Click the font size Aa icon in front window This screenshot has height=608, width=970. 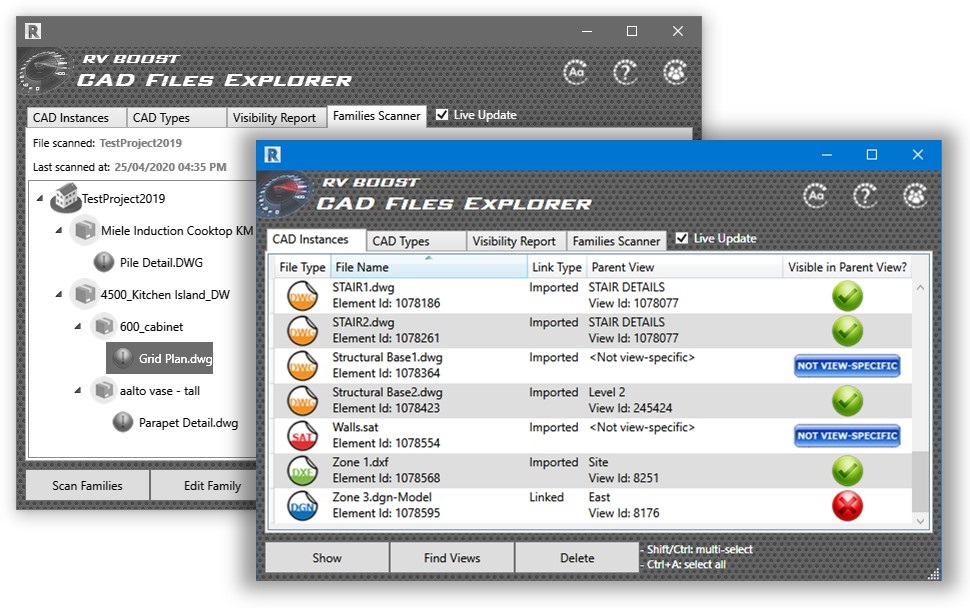(x=816, y=196)
